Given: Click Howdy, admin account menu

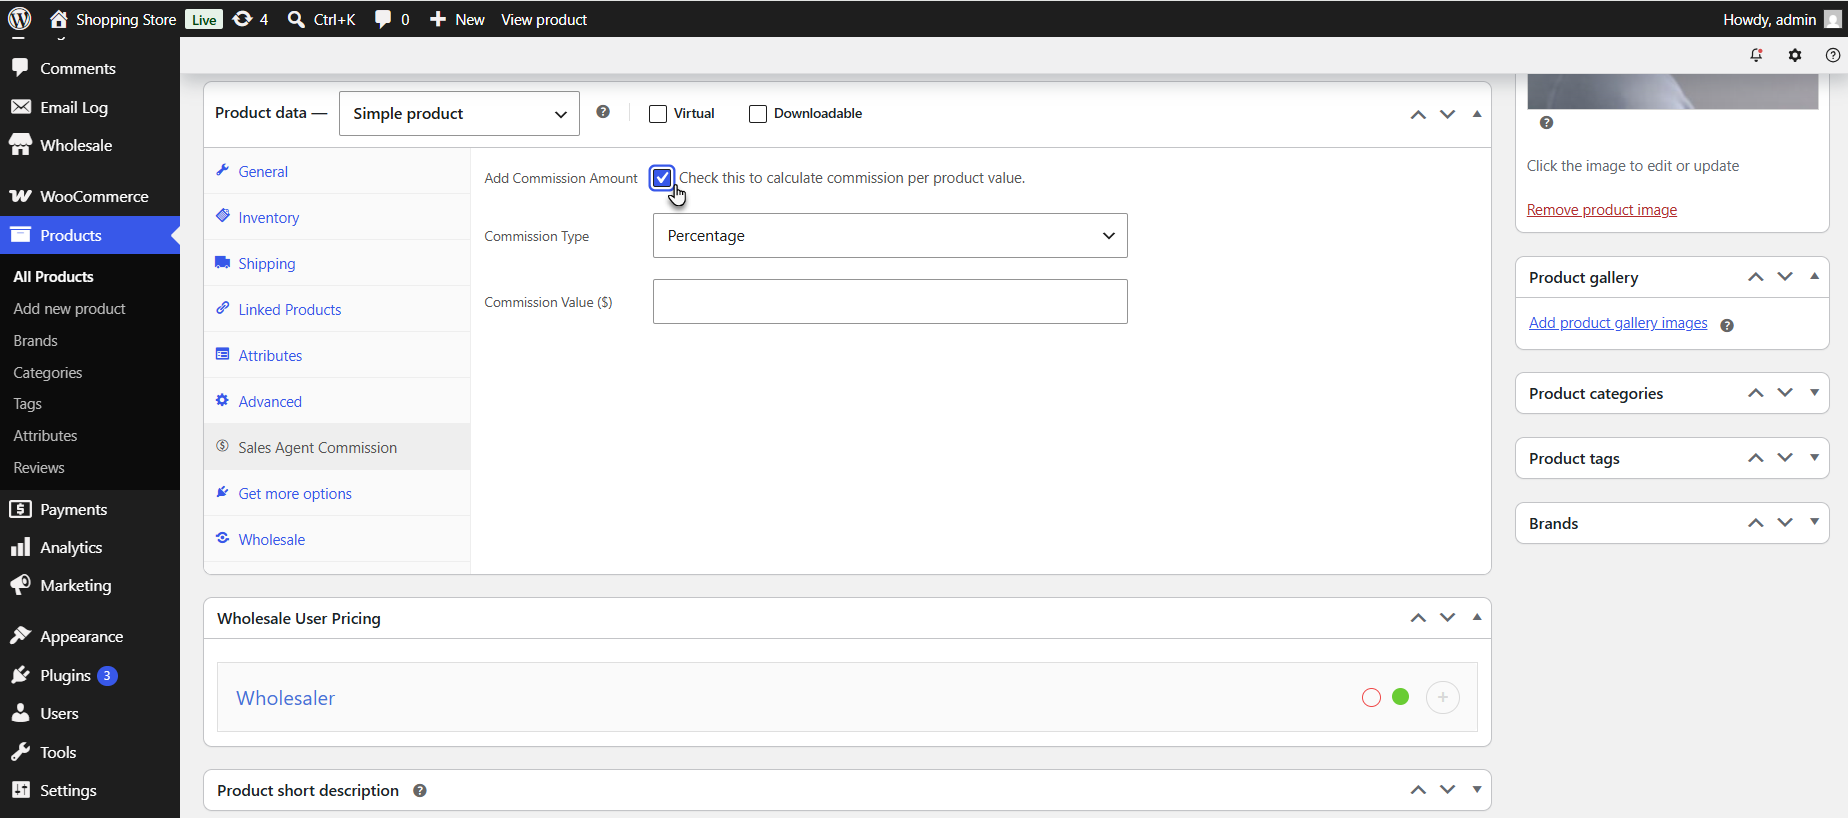Looking at the screenshot, I should pyautogui.click(x=1781, y=19).
